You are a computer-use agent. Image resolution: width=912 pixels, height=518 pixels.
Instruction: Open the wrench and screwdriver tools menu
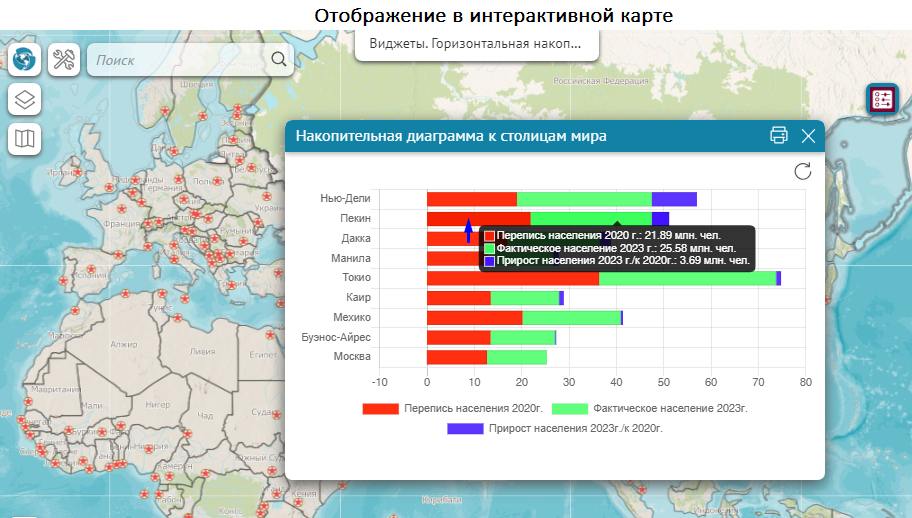click(65, 60)
